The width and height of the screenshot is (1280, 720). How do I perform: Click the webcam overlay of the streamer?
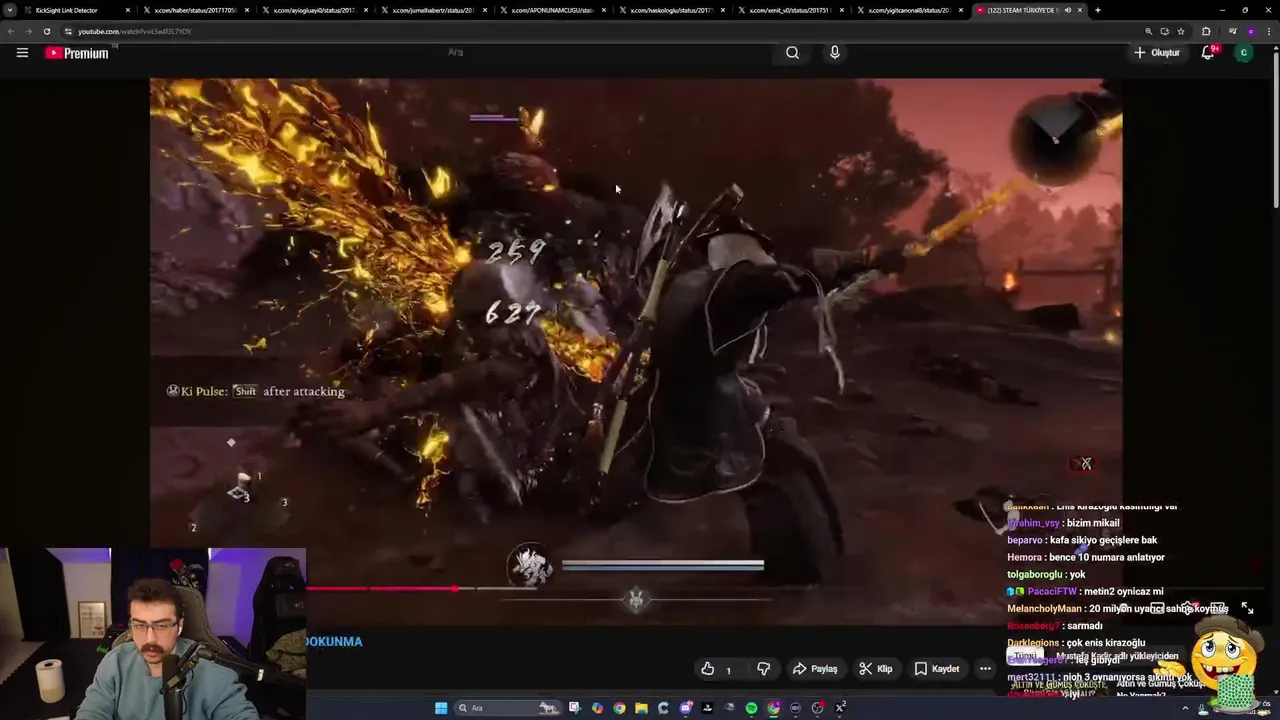coord(153,634)
